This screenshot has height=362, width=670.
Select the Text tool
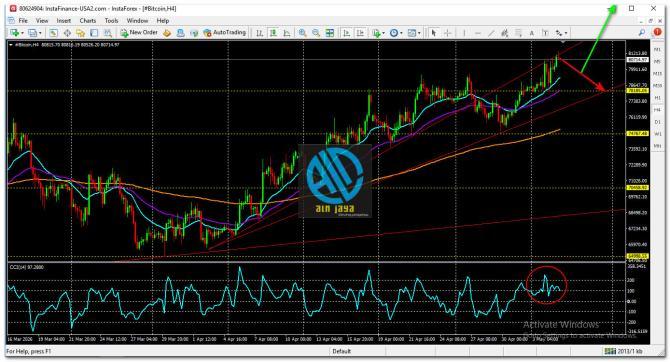click(532, 33)
